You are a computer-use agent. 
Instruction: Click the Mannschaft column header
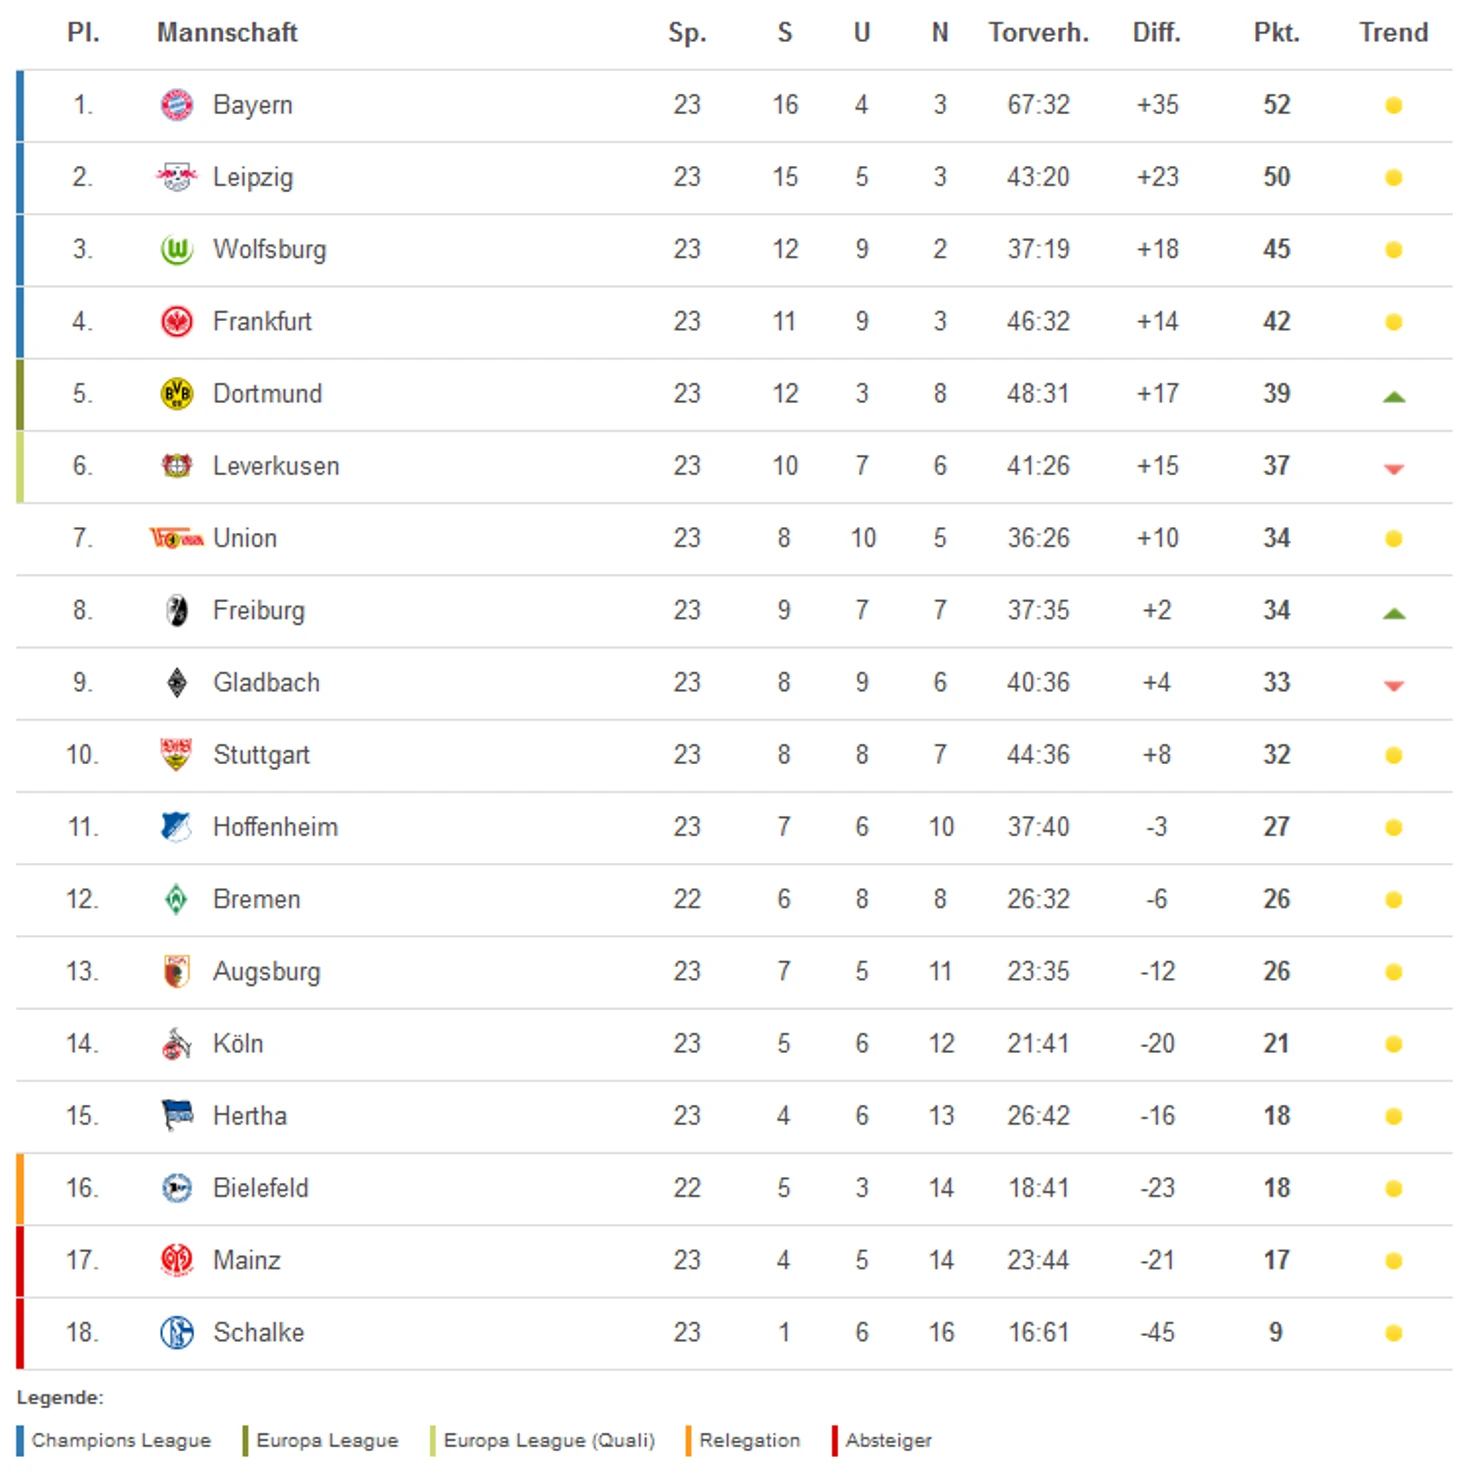point(227,33)
